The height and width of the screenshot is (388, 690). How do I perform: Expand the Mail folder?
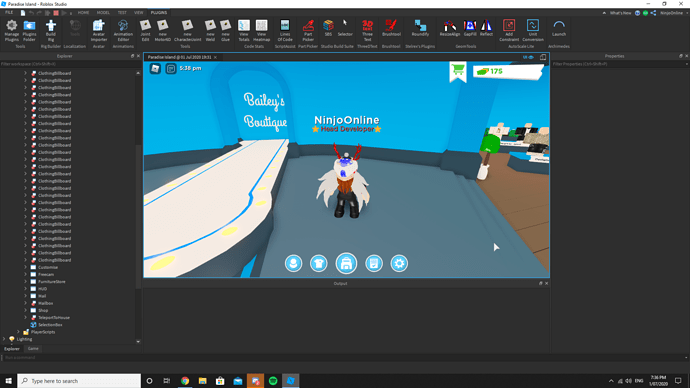pyautogui.click(x=25, y=296)
